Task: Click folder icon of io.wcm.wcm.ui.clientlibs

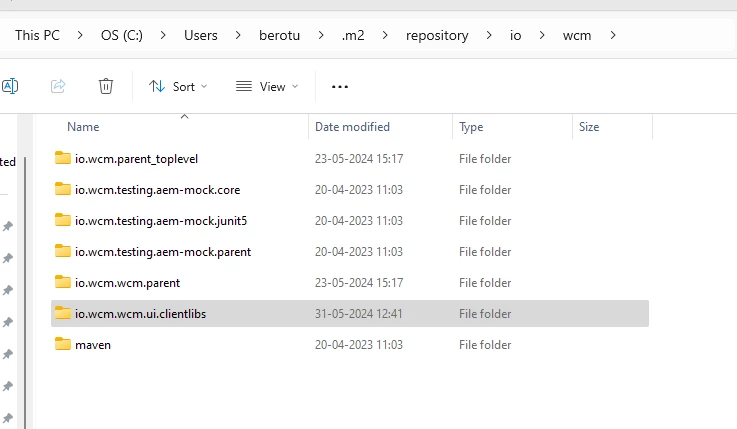Action: tap(63, 313)
